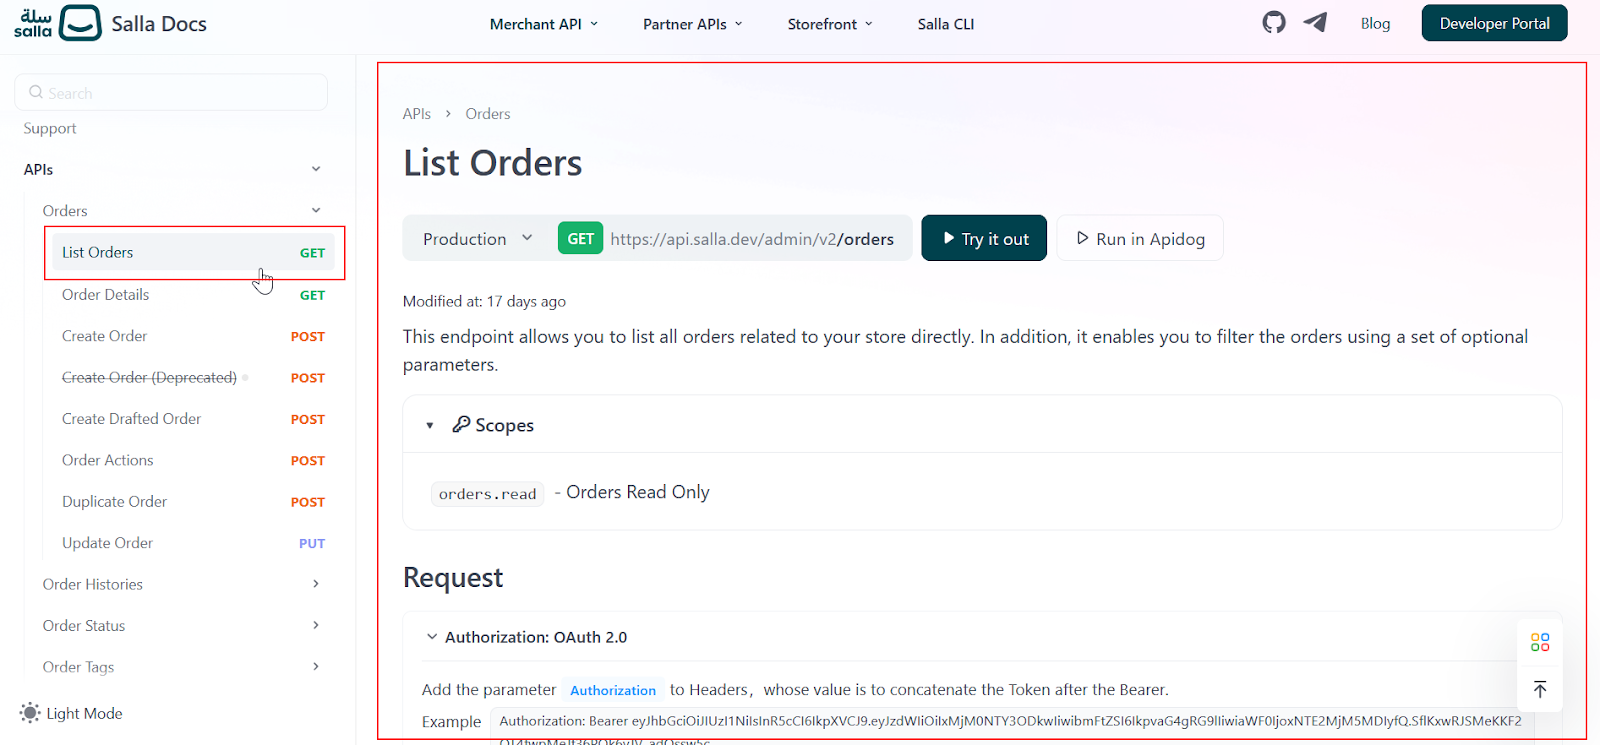1600x745 pixels.
Task: Click the back-to-top arrow icon
Action: [1540, 689]
